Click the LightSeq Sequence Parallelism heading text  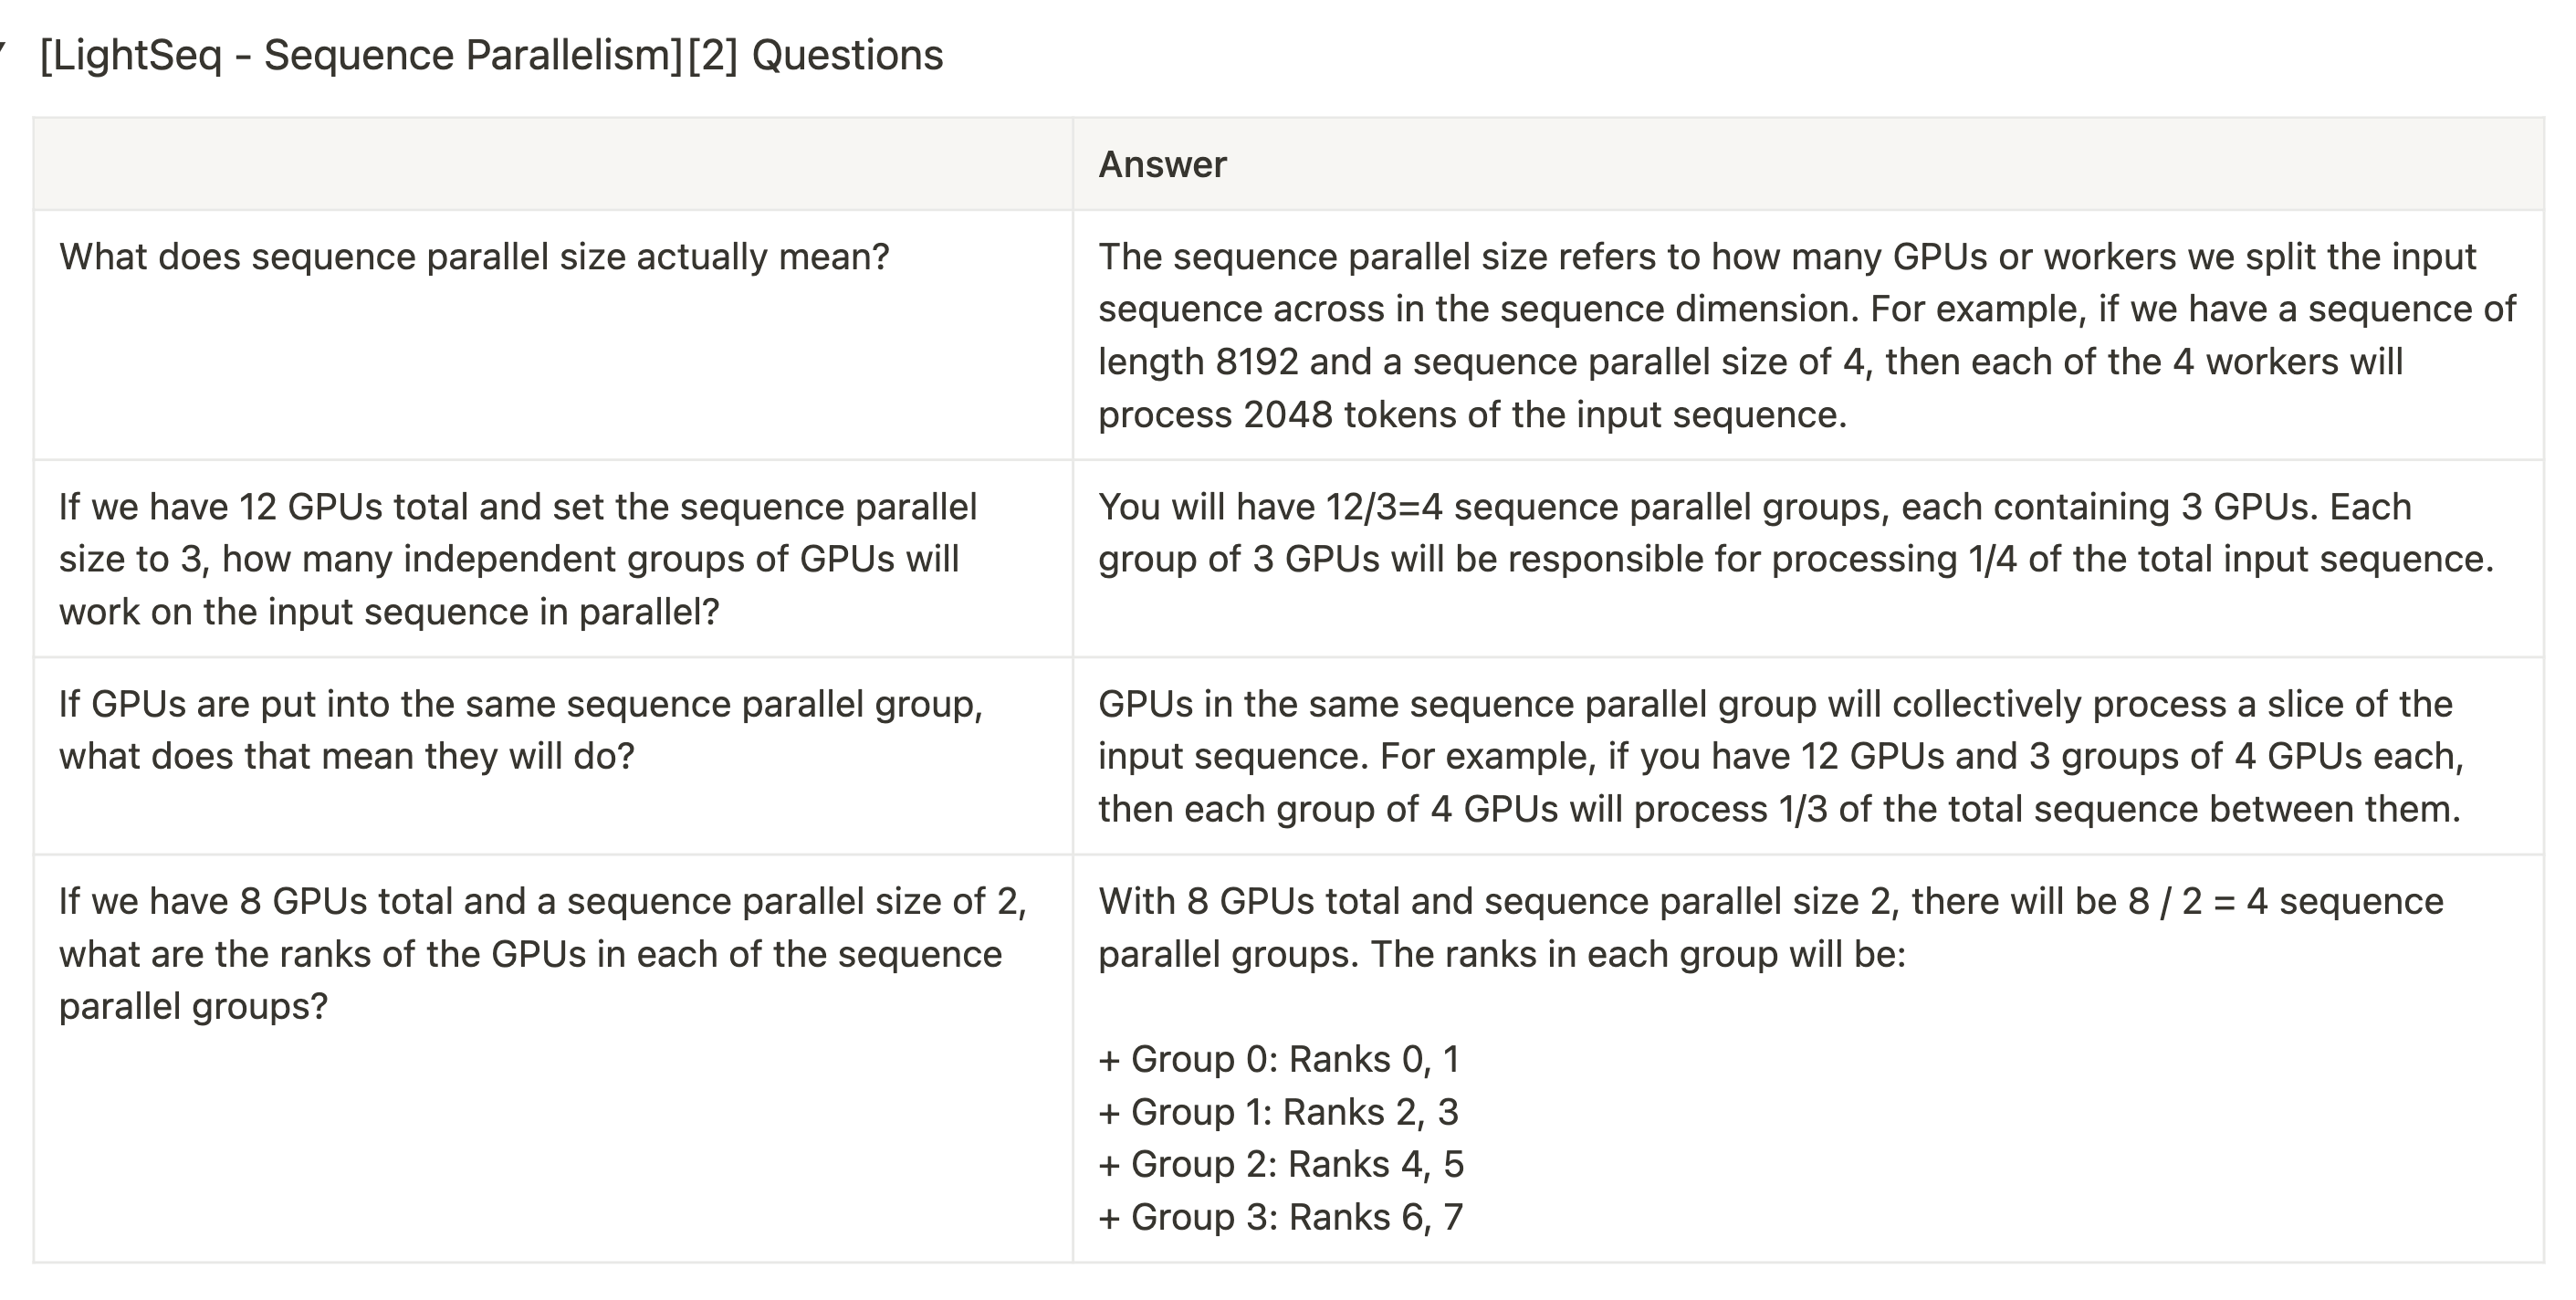[491, 55]
